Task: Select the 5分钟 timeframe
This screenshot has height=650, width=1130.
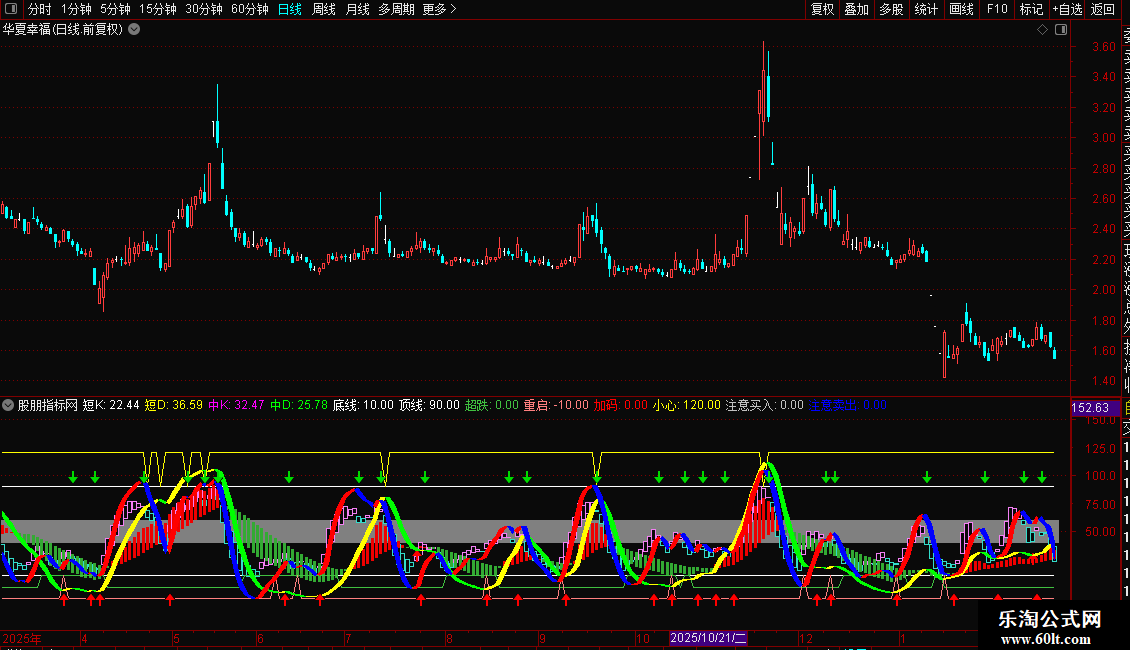Action: (x=115, y=9)
